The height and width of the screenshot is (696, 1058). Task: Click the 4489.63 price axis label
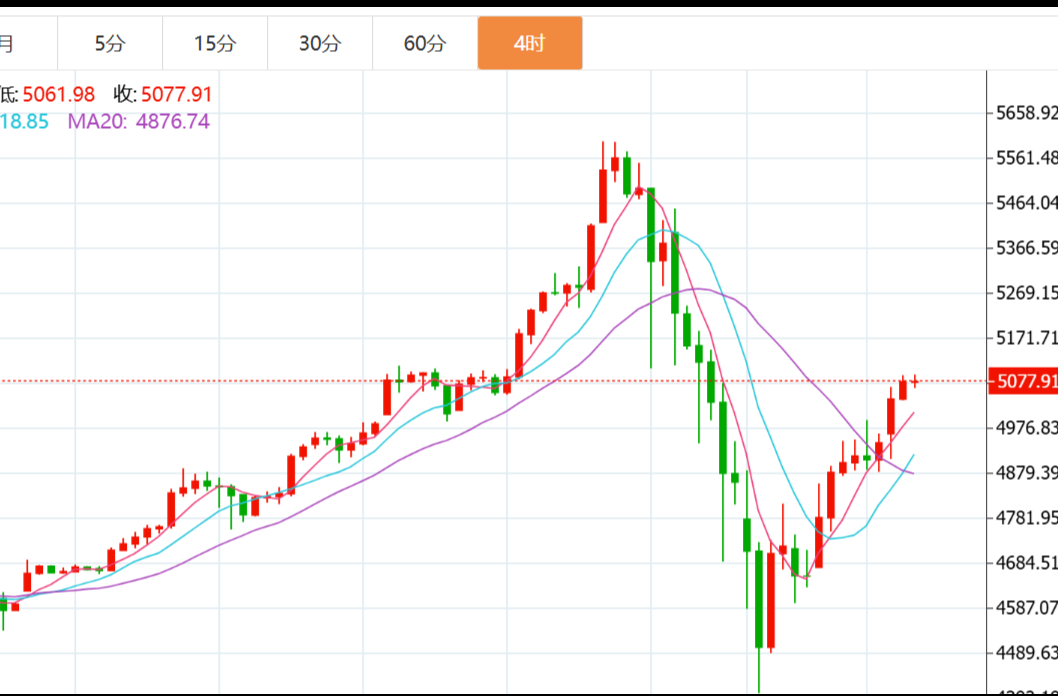pos(1025,652)
